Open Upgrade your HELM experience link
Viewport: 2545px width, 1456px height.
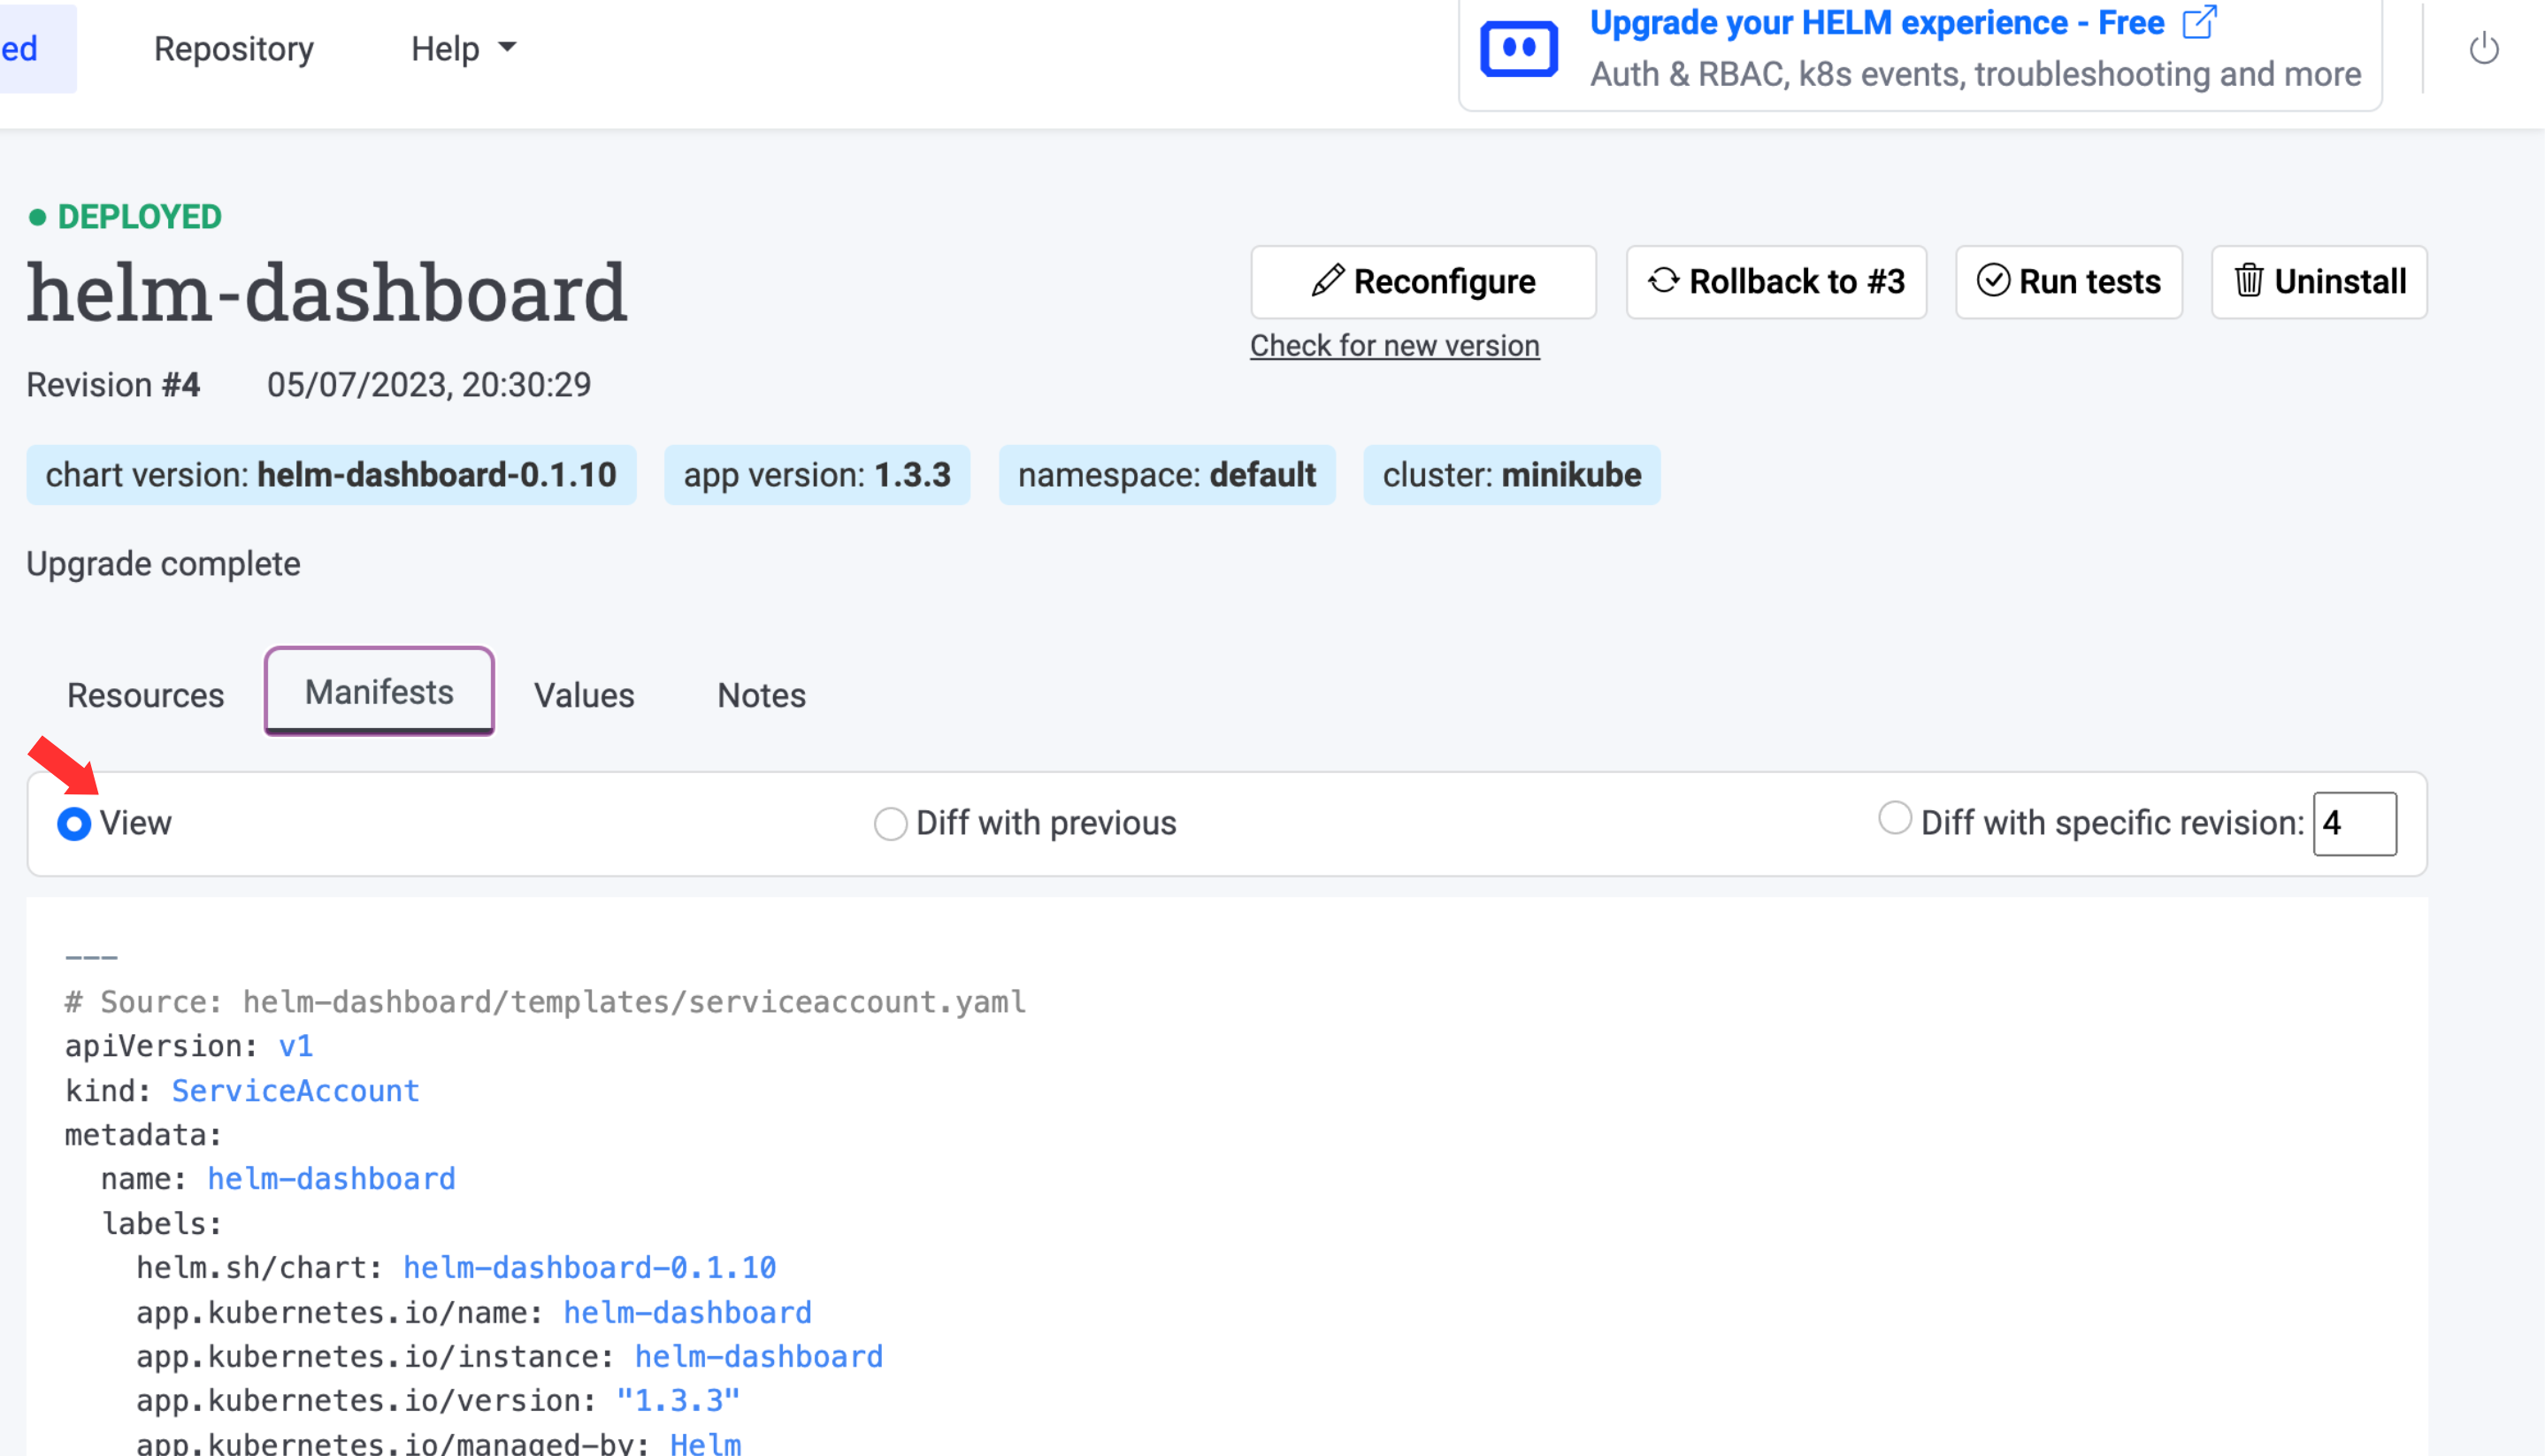tap(1877, 22)
